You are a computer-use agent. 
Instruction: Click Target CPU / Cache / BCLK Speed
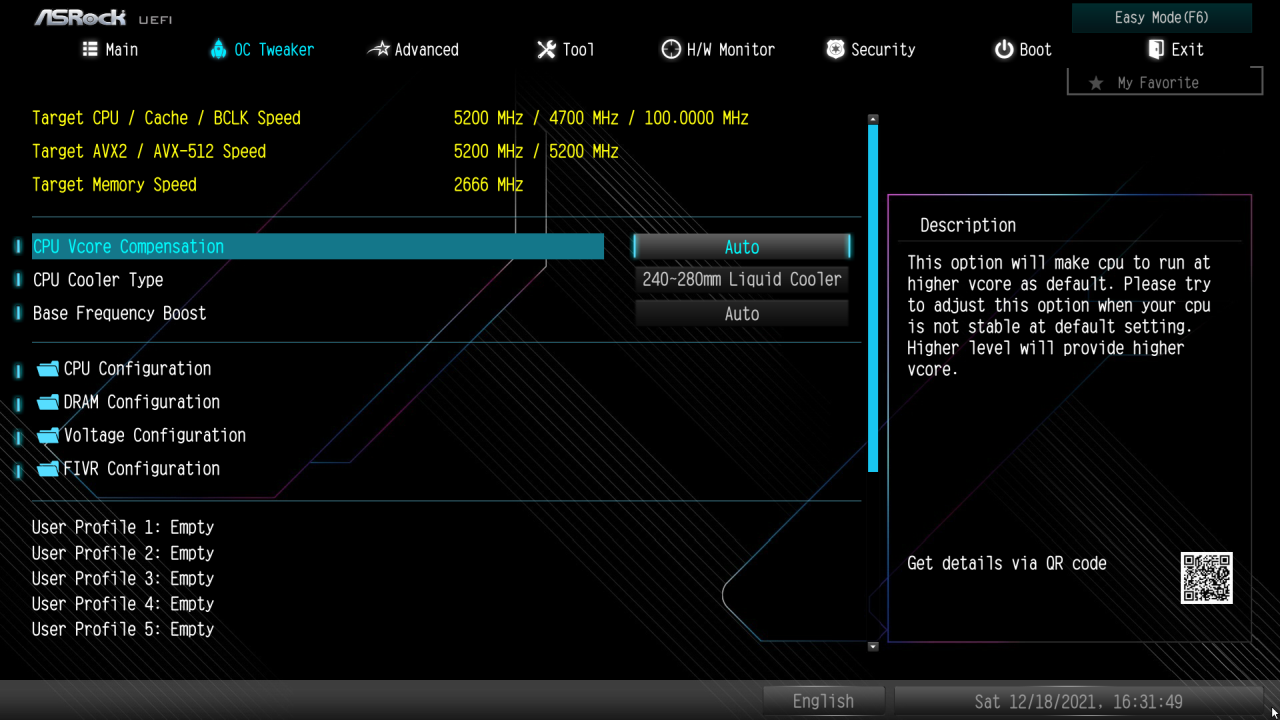(x=166, y=118)
